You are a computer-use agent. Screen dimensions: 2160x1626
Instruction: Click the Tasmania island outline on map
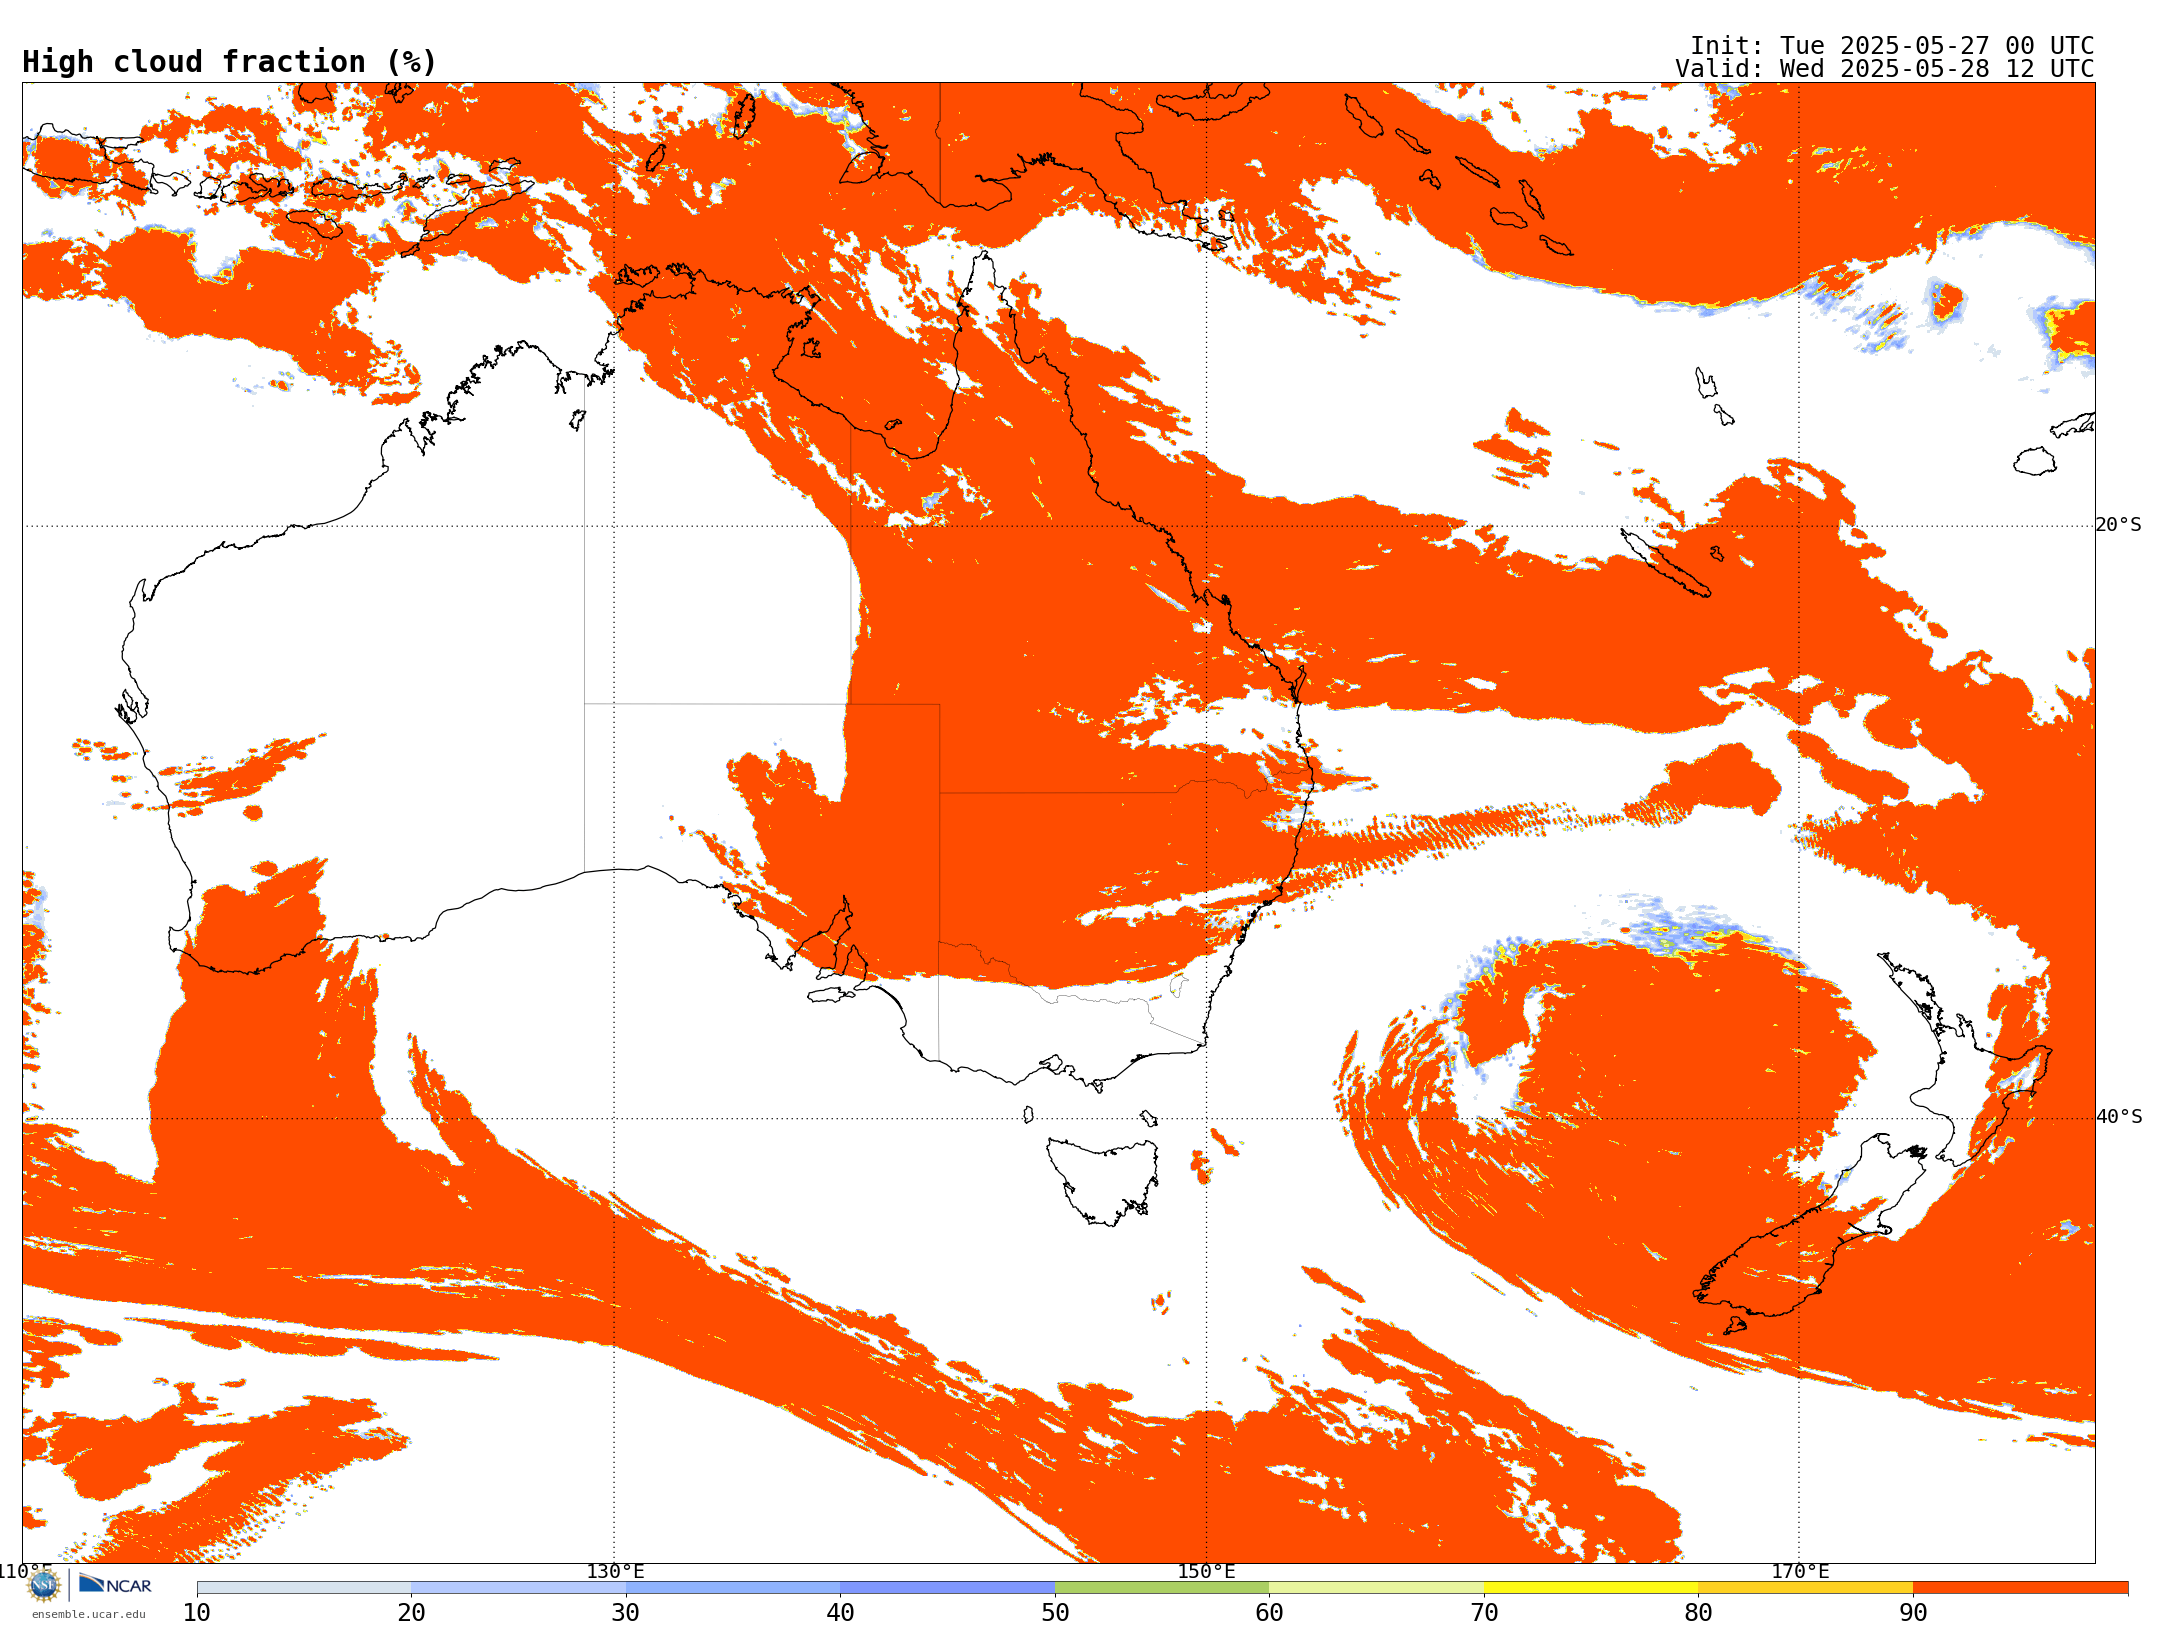[x=1101, y=1180]
